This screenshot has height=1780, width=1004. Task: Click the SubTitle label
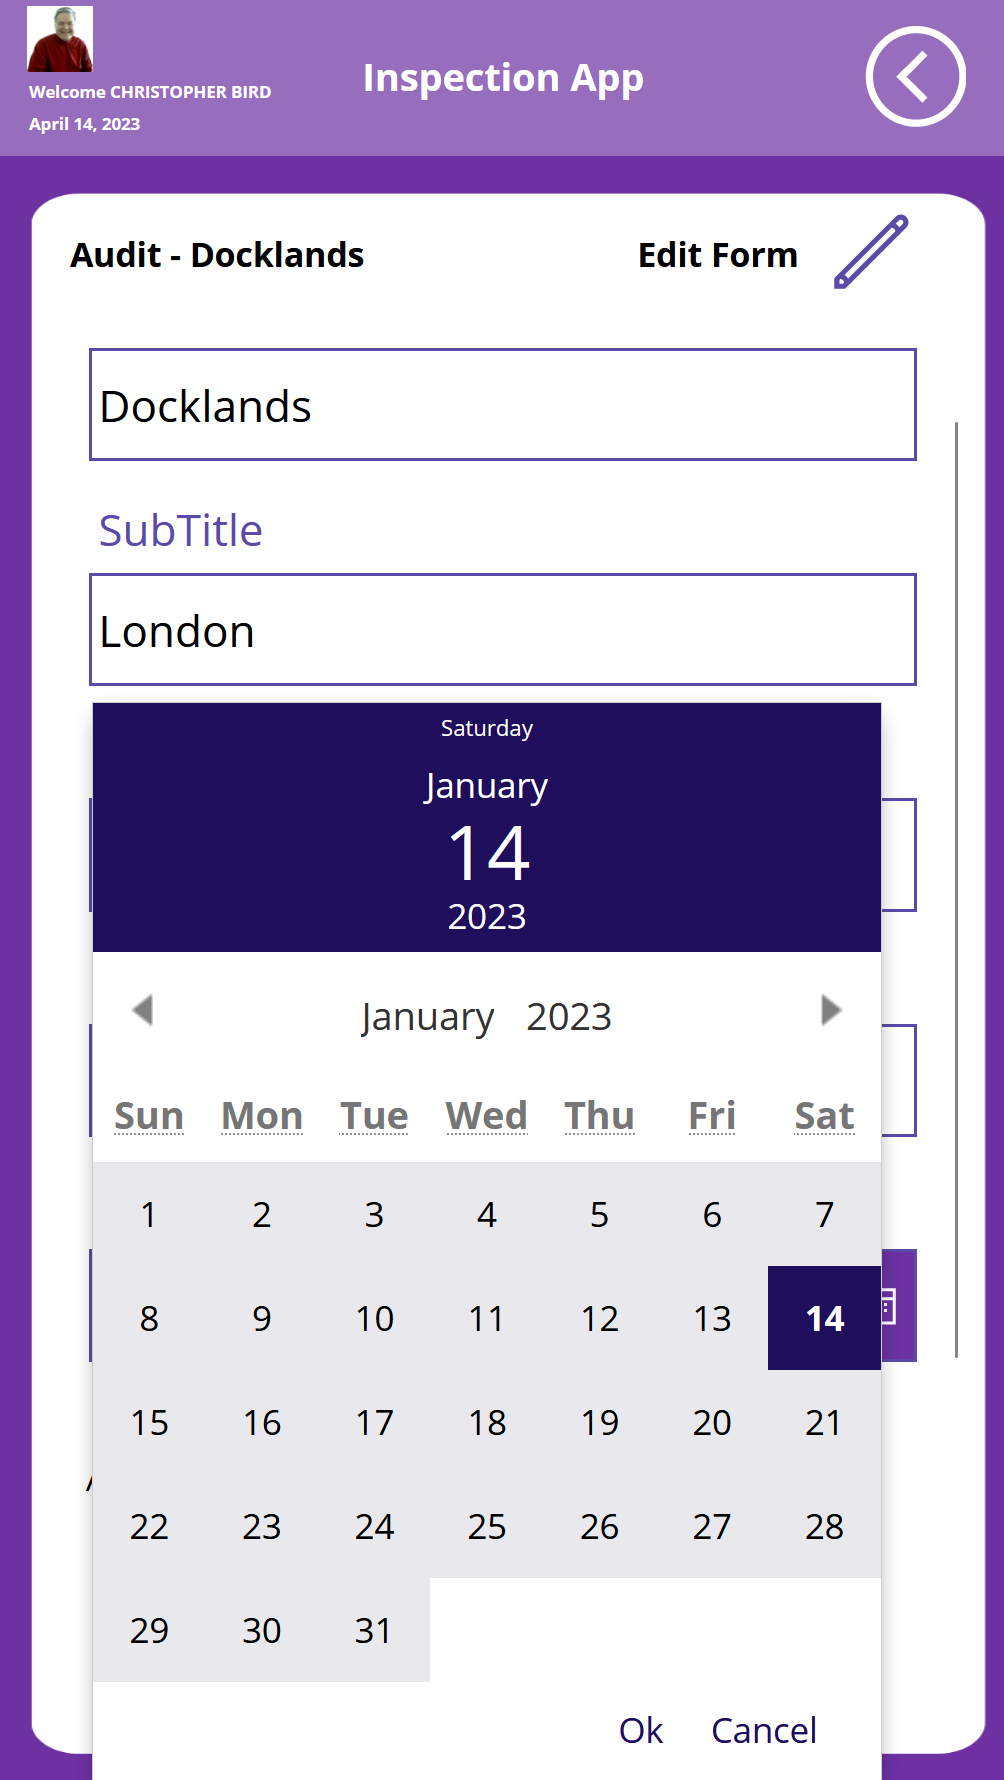181,530
